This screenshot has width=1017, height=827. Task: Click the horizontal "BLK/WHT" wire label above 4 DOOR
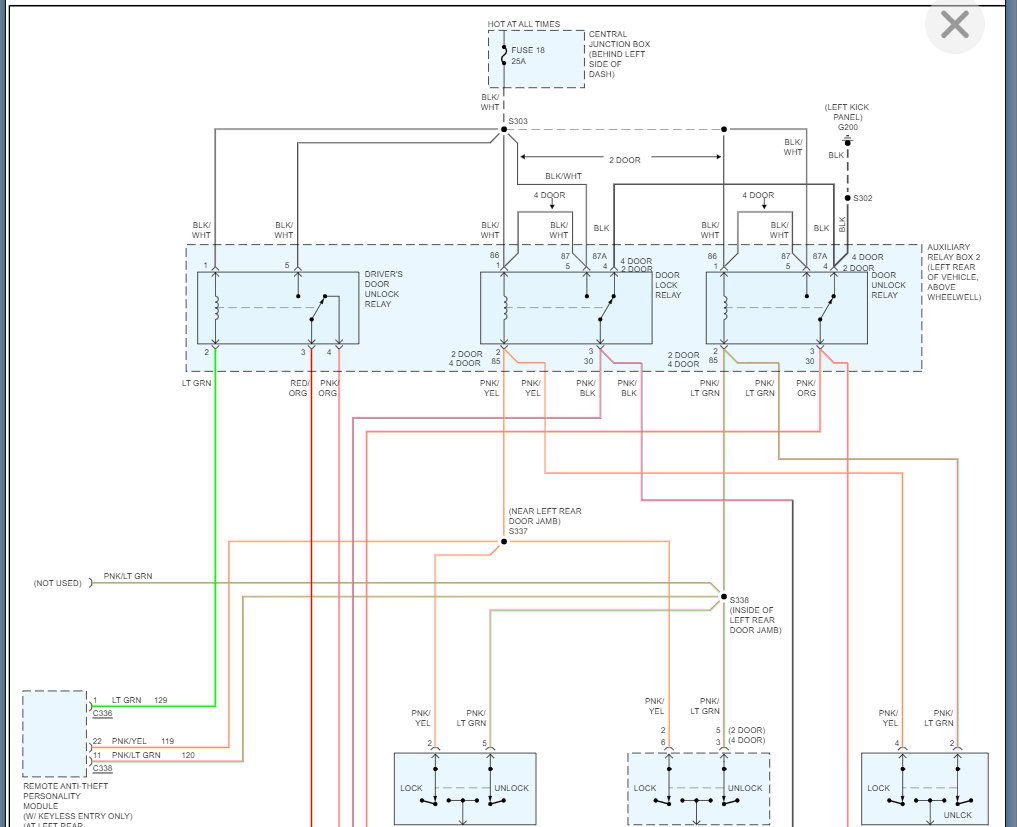[563, 176]
